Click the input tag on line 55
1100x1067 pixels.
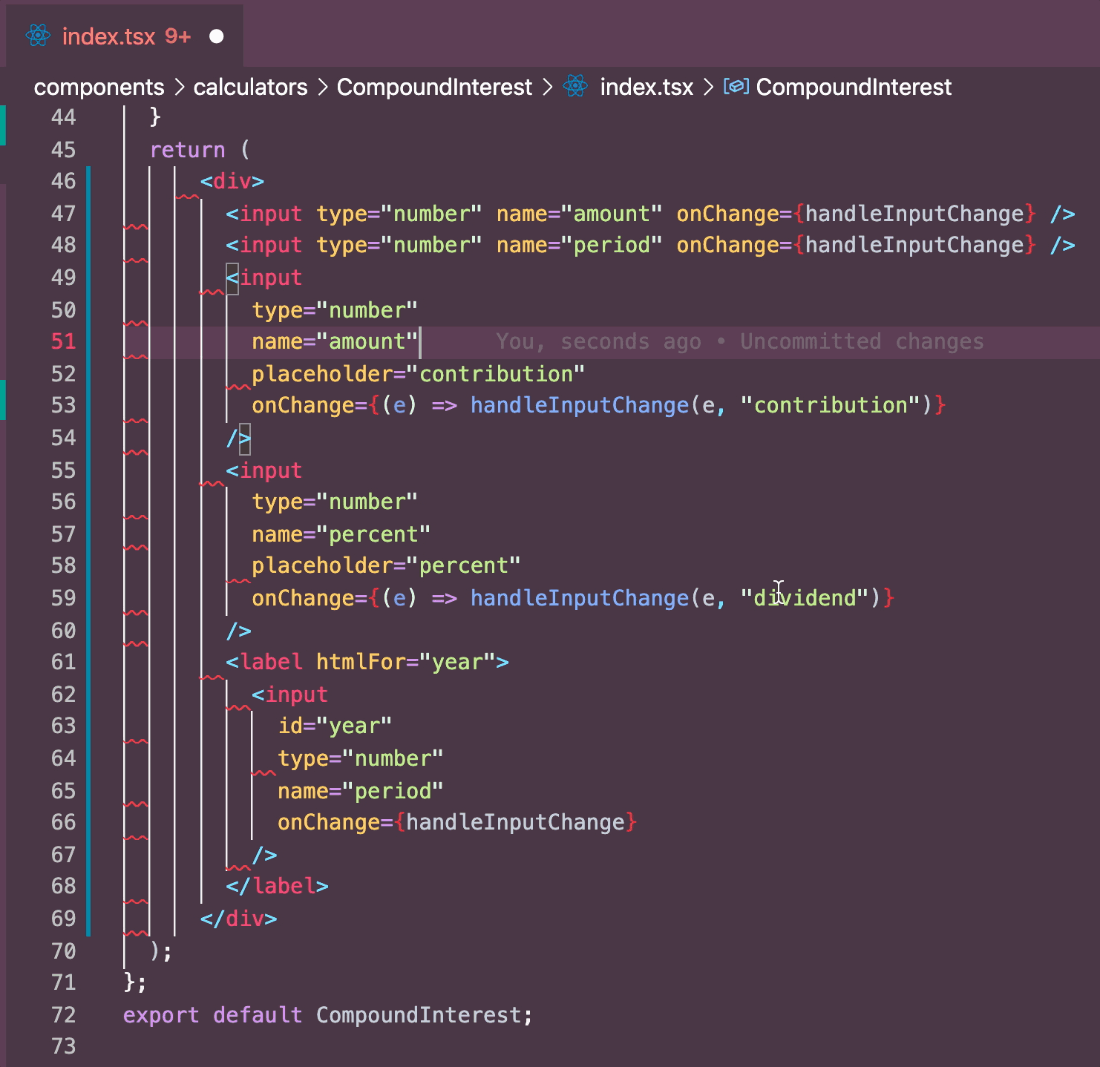point(264,470)
